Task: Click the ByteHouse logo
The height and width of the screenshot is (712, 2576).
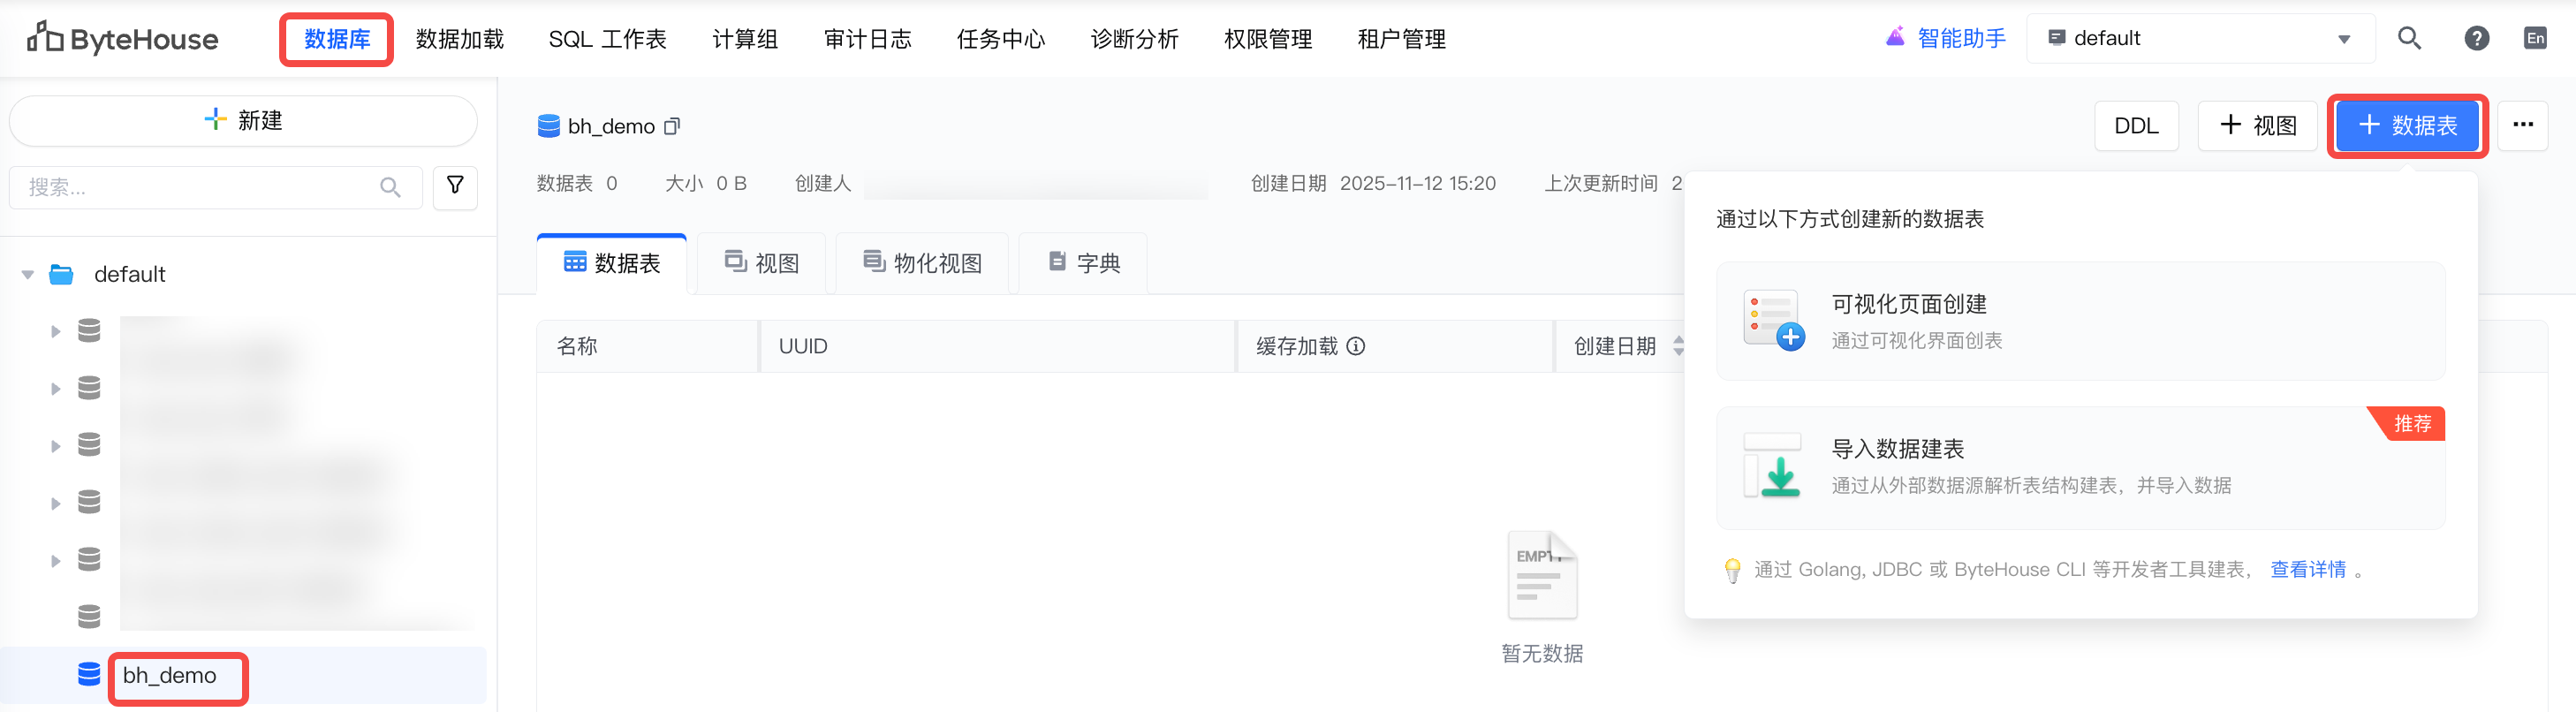Action: 122,38
